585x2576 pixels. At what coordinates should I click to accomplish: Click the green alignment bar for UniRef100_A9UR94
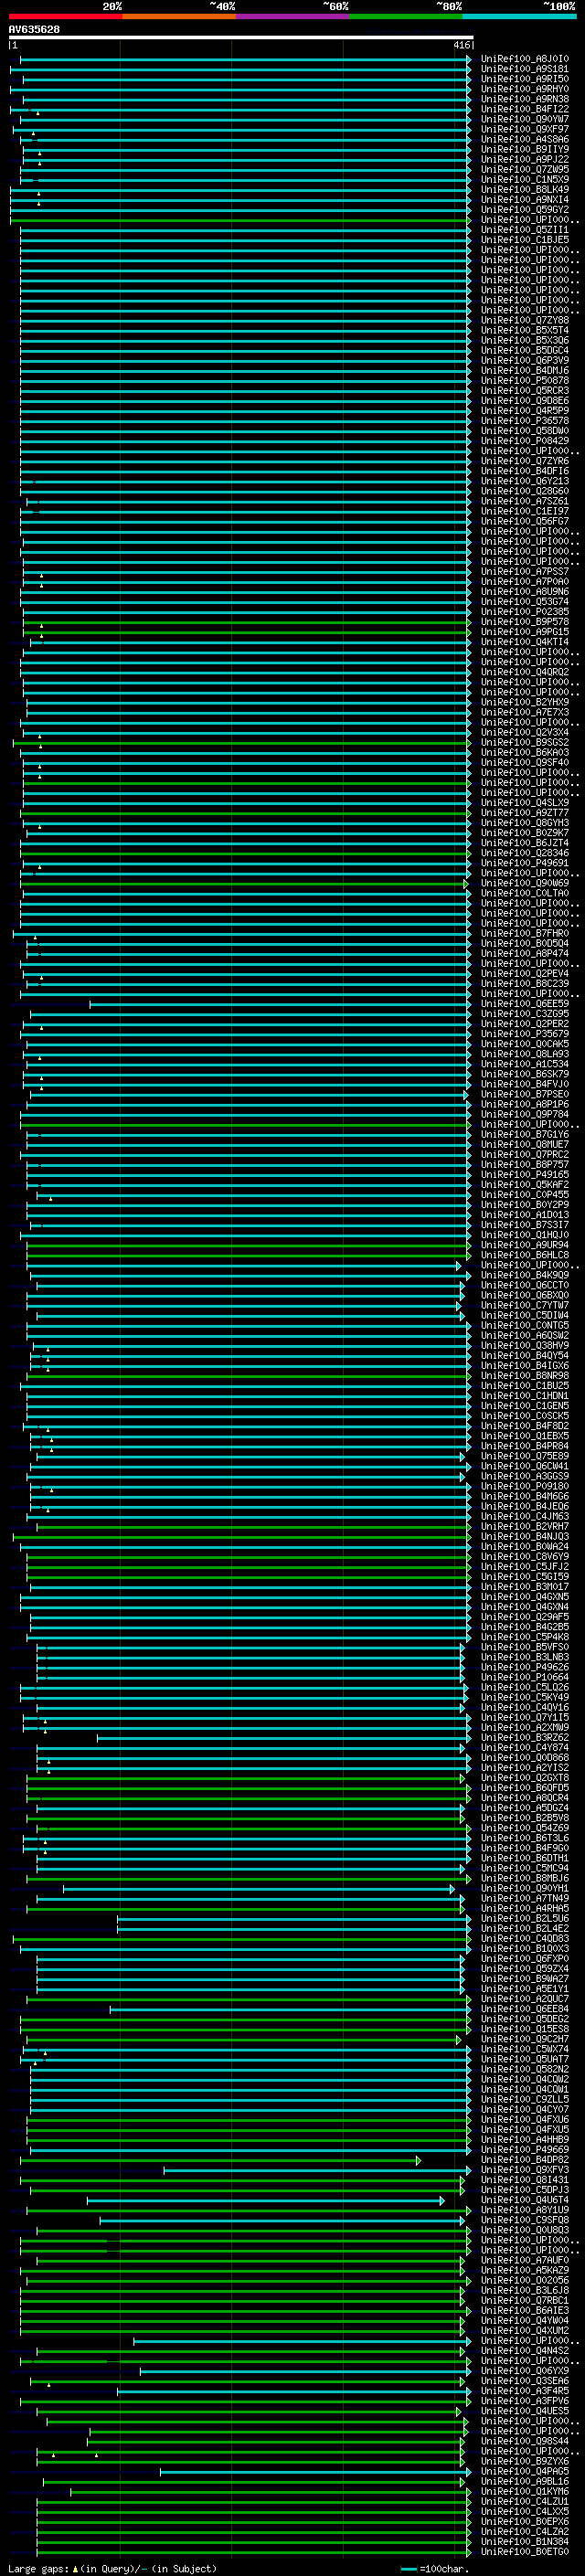click(x=248, y=1245)
